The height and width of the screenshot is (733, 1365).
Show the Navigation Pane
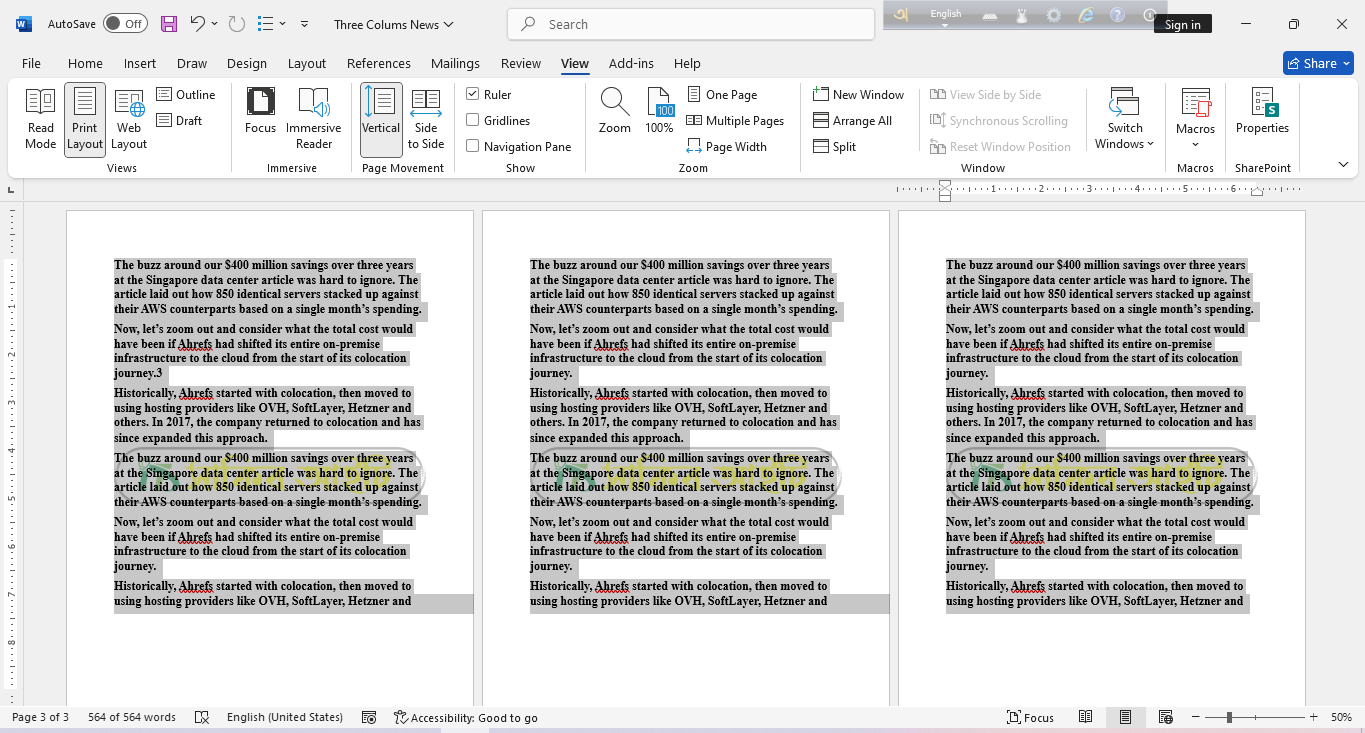472,146
